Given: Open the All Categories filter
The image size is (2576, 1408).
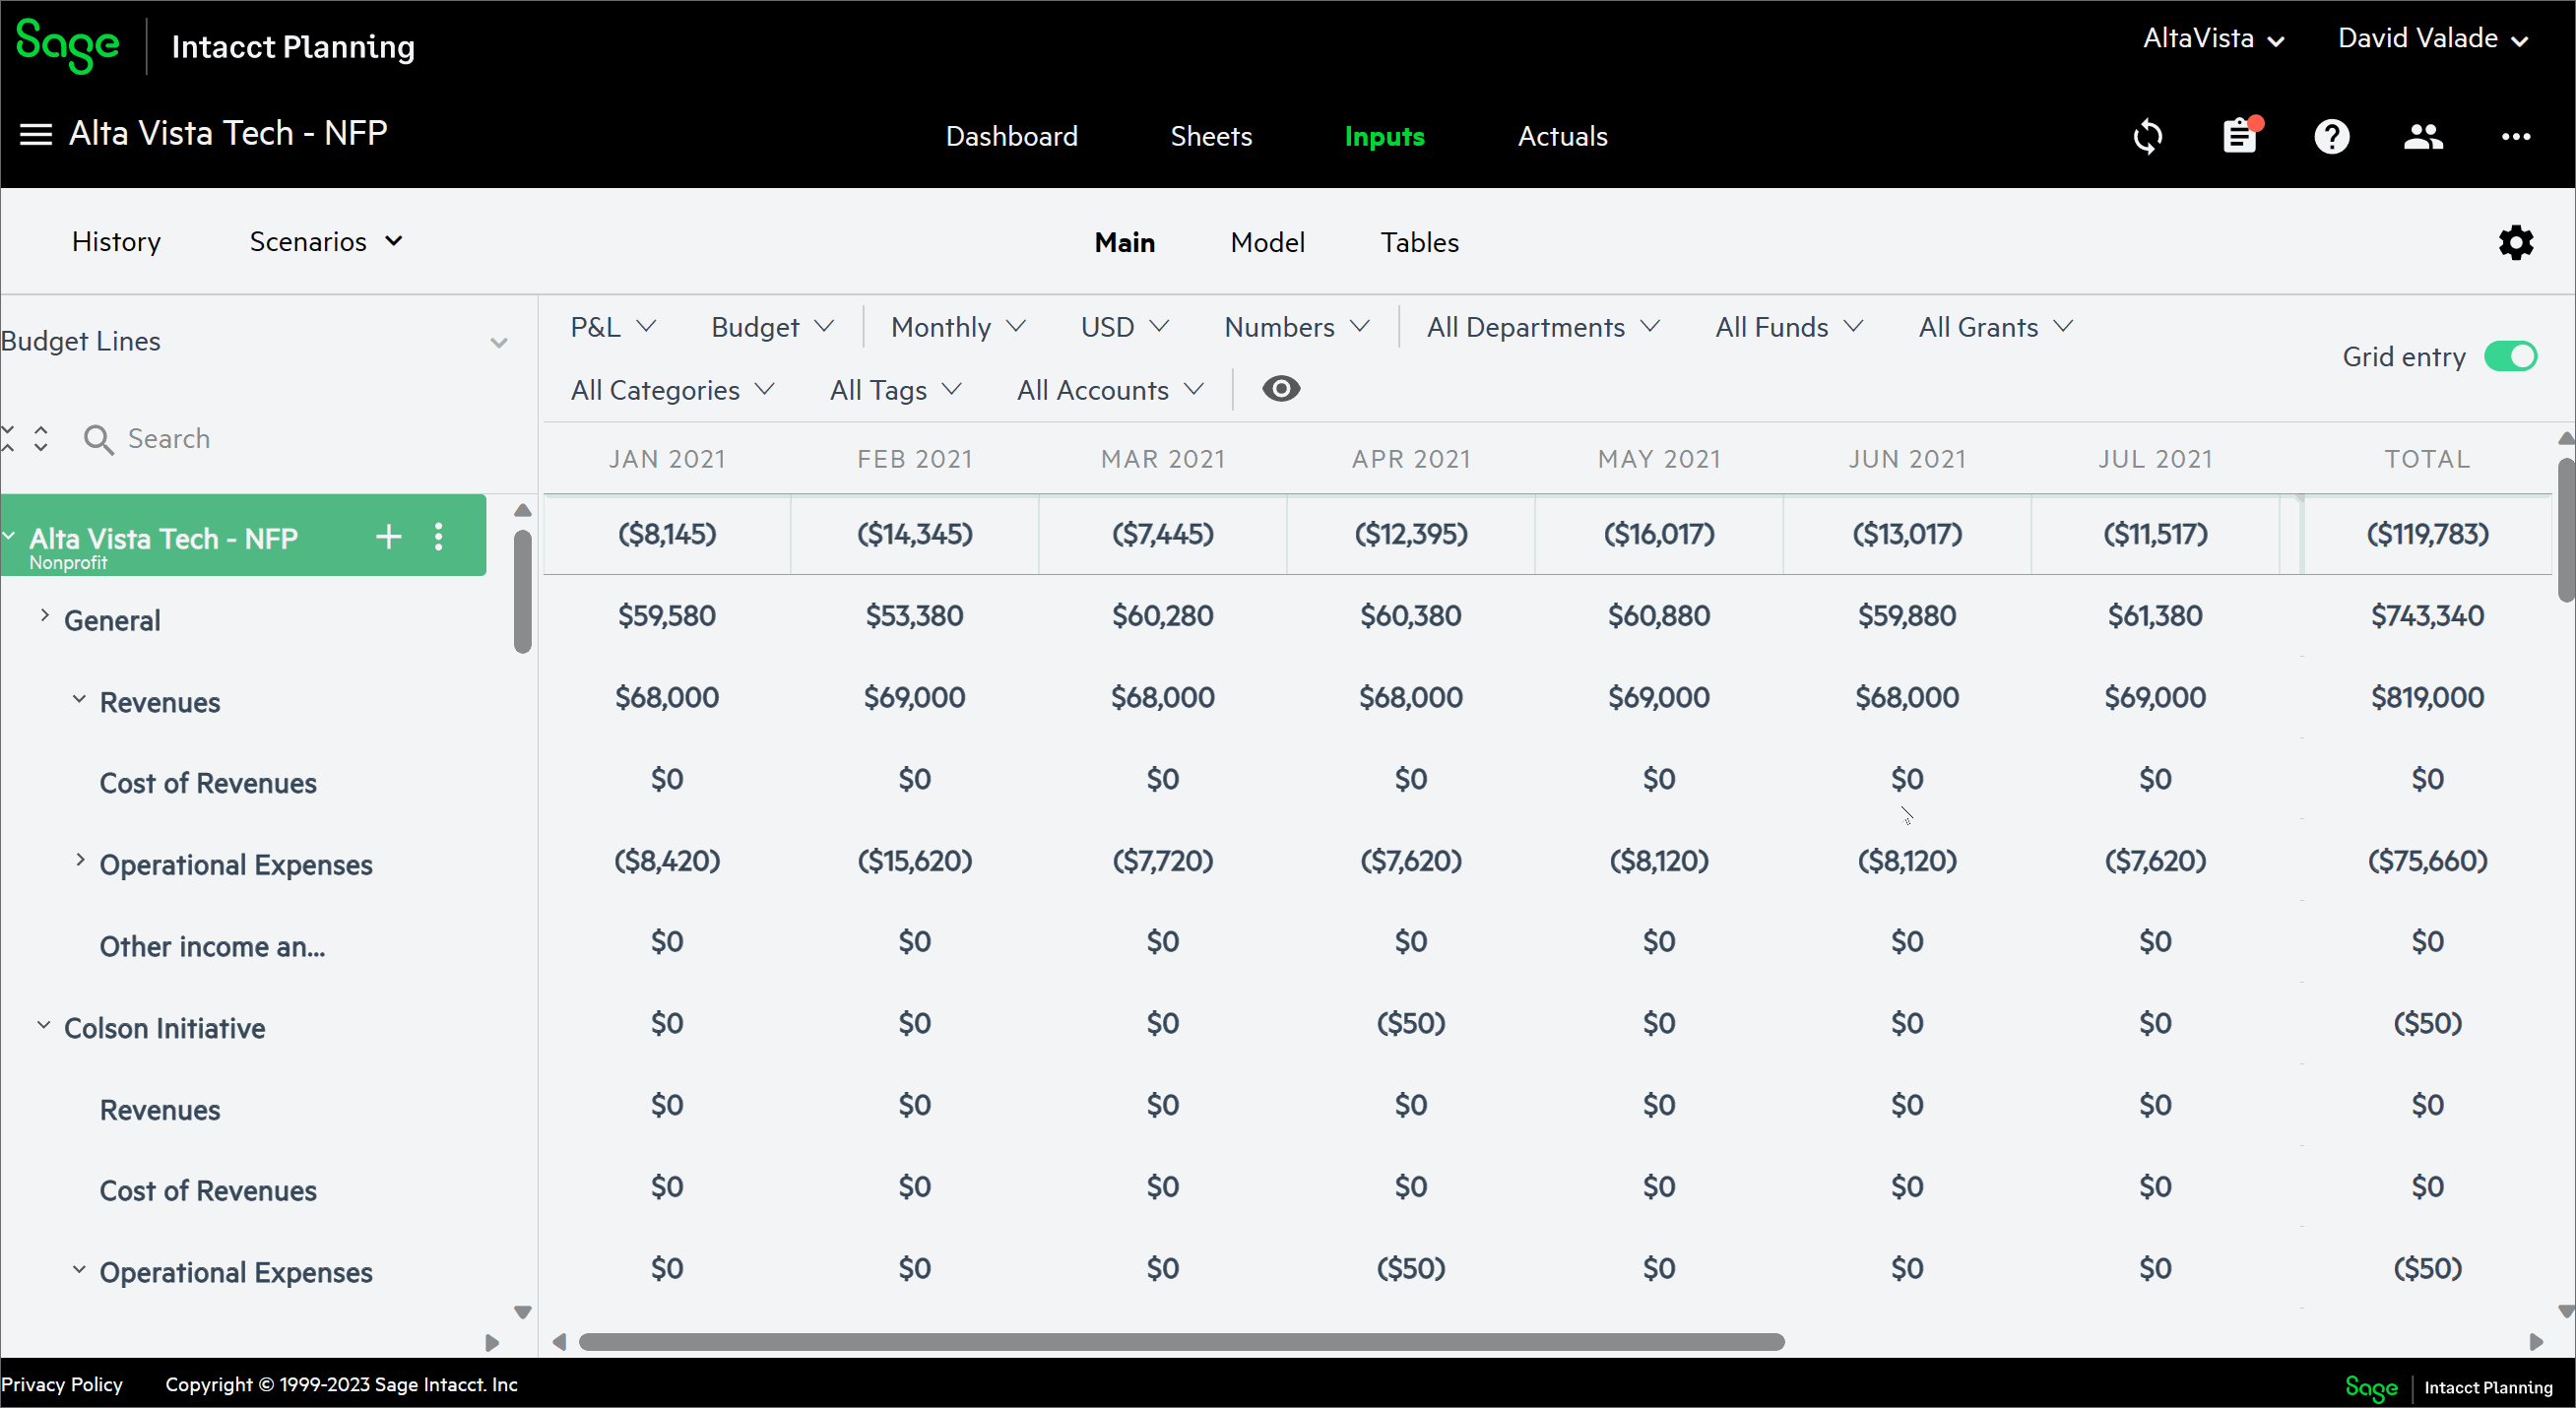Looking at the screenshot, I should 672,390.
